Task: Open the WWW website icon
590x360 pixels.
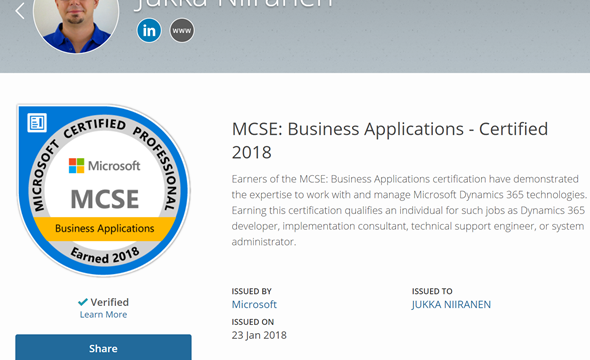Action: pos(182,30)
